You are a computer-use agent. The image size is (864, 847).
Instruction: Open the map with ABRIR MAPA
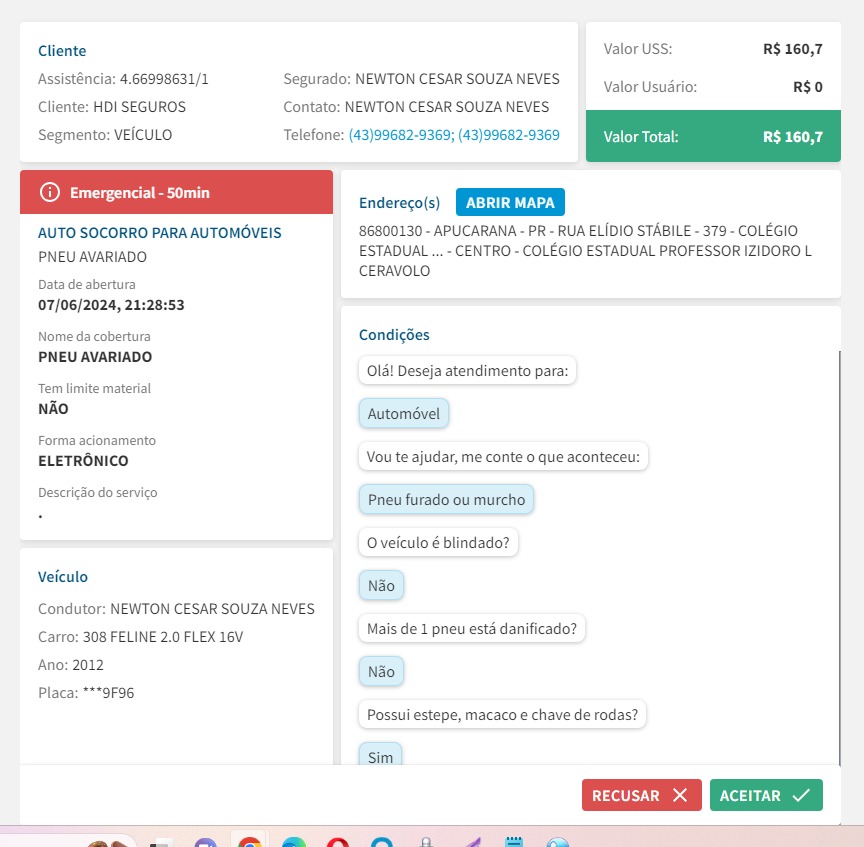(510, 202)
